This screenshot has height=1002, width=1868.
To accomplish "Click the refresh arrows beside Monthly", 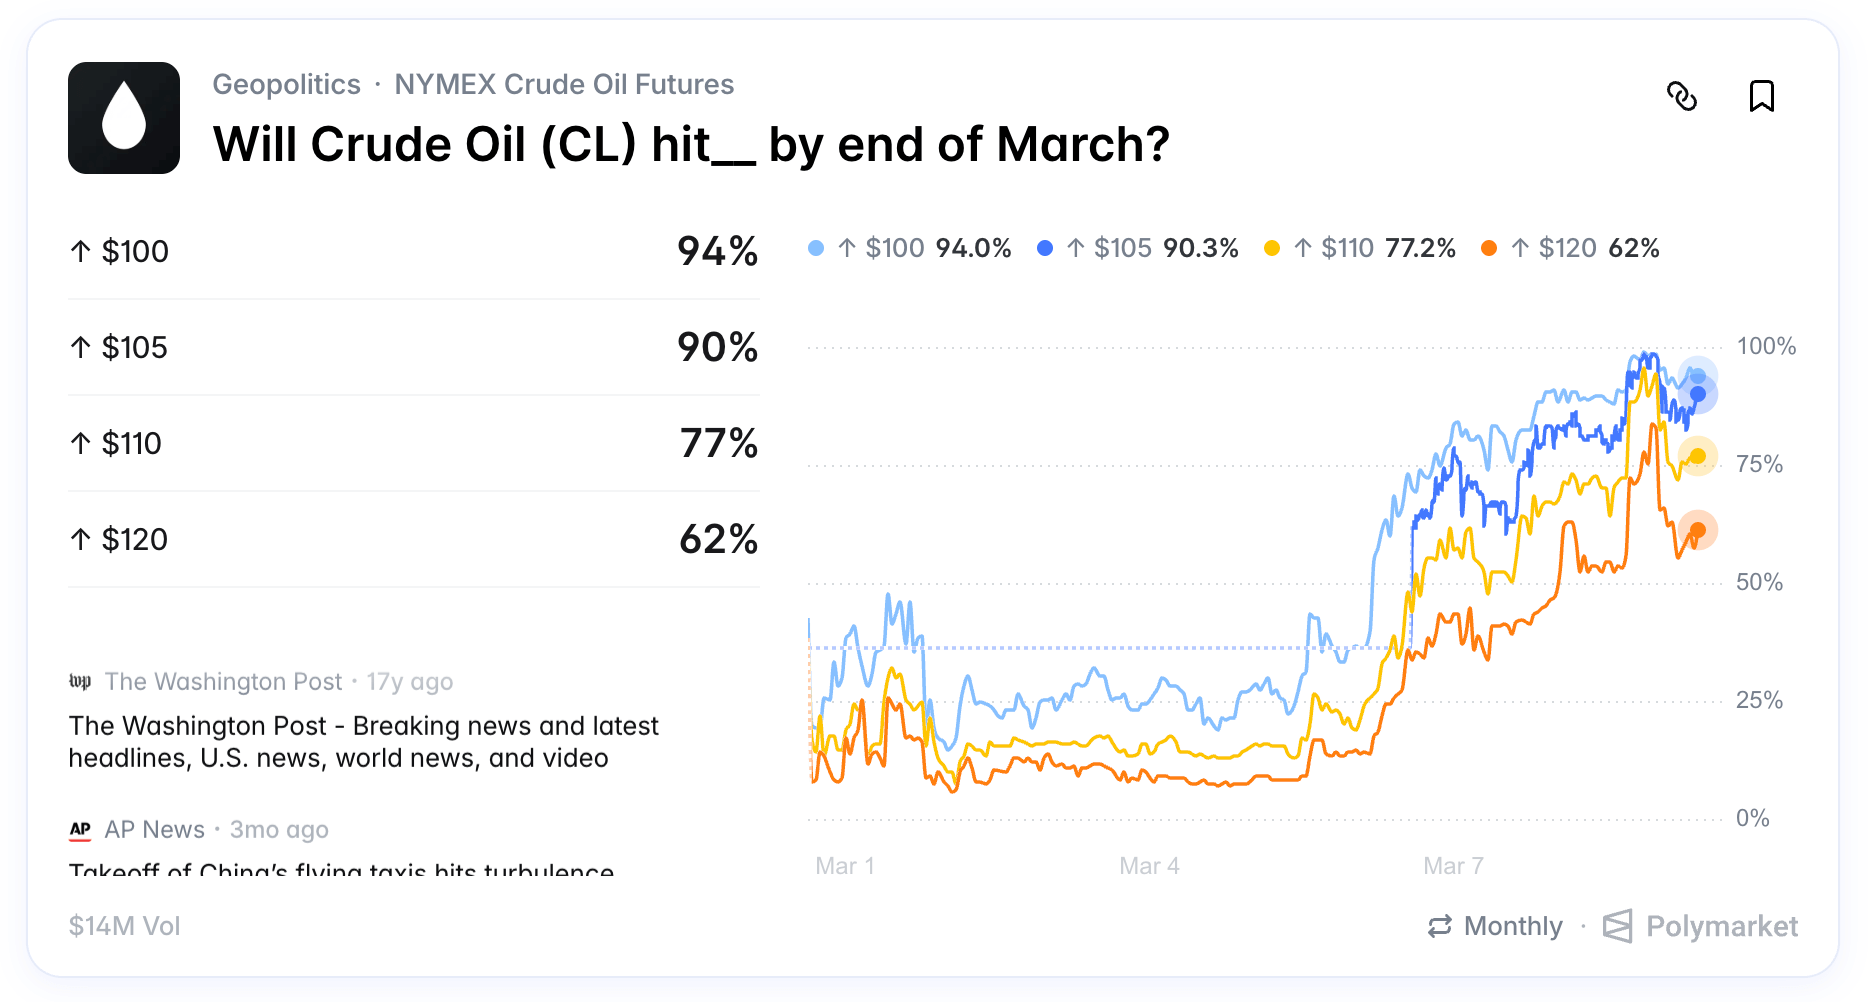I will pyautogui.click(x=1440, y=926).
